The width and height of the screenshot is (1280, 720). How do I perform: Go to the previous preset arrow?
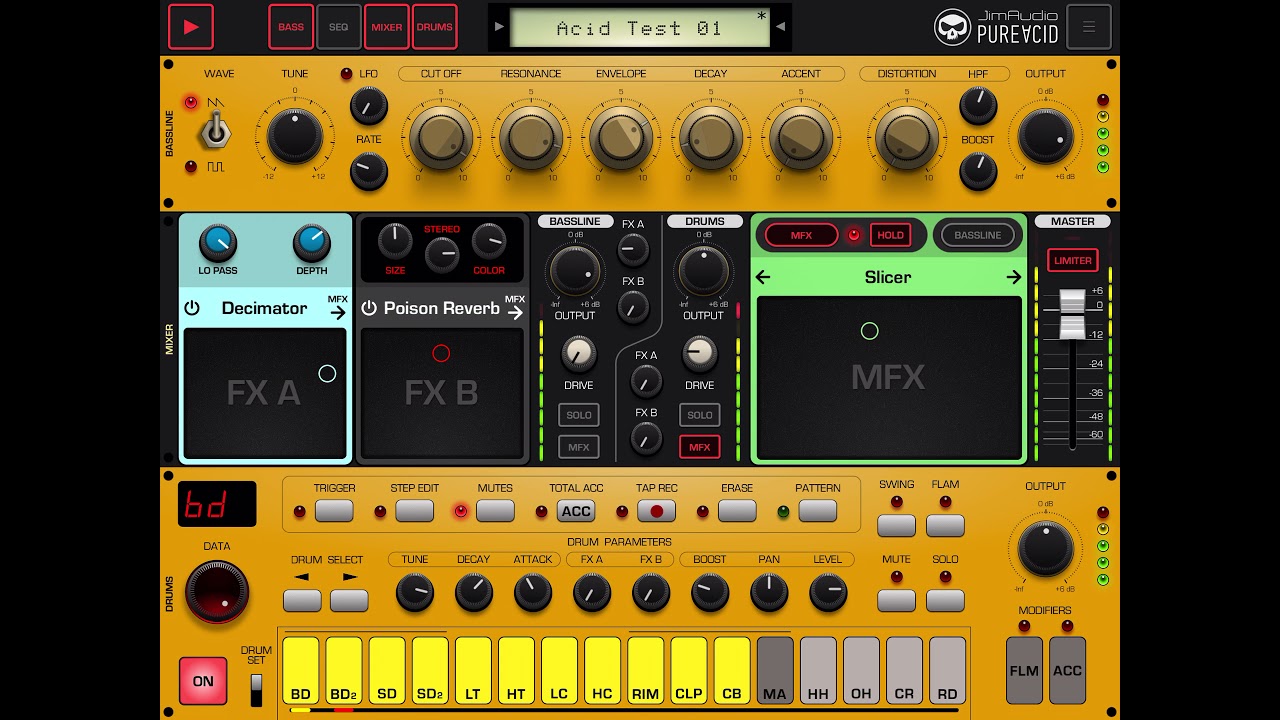pos(499,27)
